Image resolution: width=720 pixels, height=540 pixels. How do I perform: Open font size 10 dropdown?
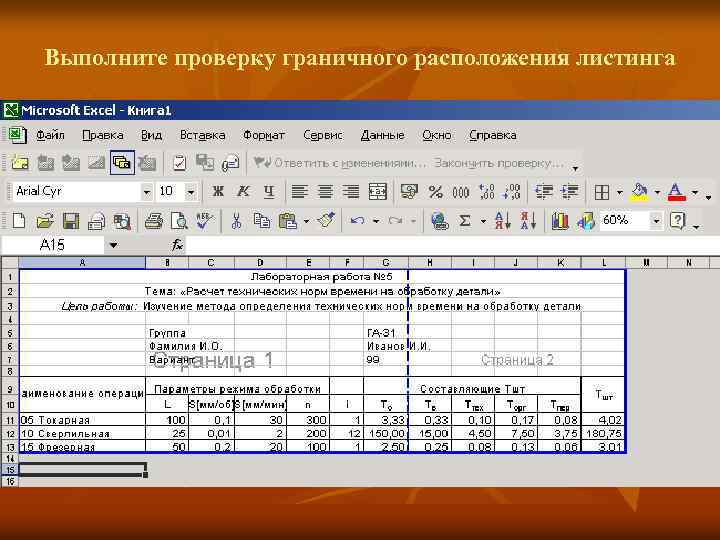coord(191,192)
